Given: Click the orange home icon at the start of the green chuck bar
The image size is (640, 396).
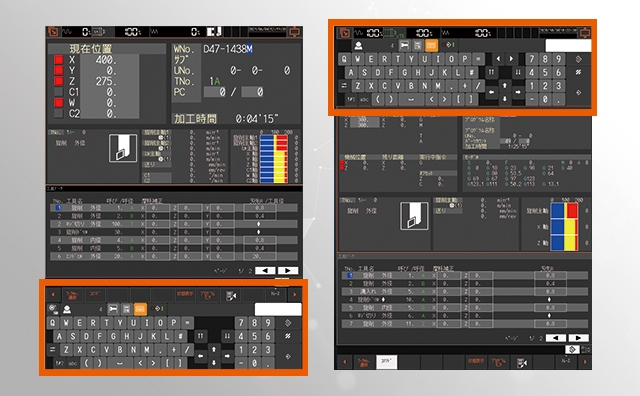Looking at the screenshot, I should pyautogui.click(x=344, y=33).
